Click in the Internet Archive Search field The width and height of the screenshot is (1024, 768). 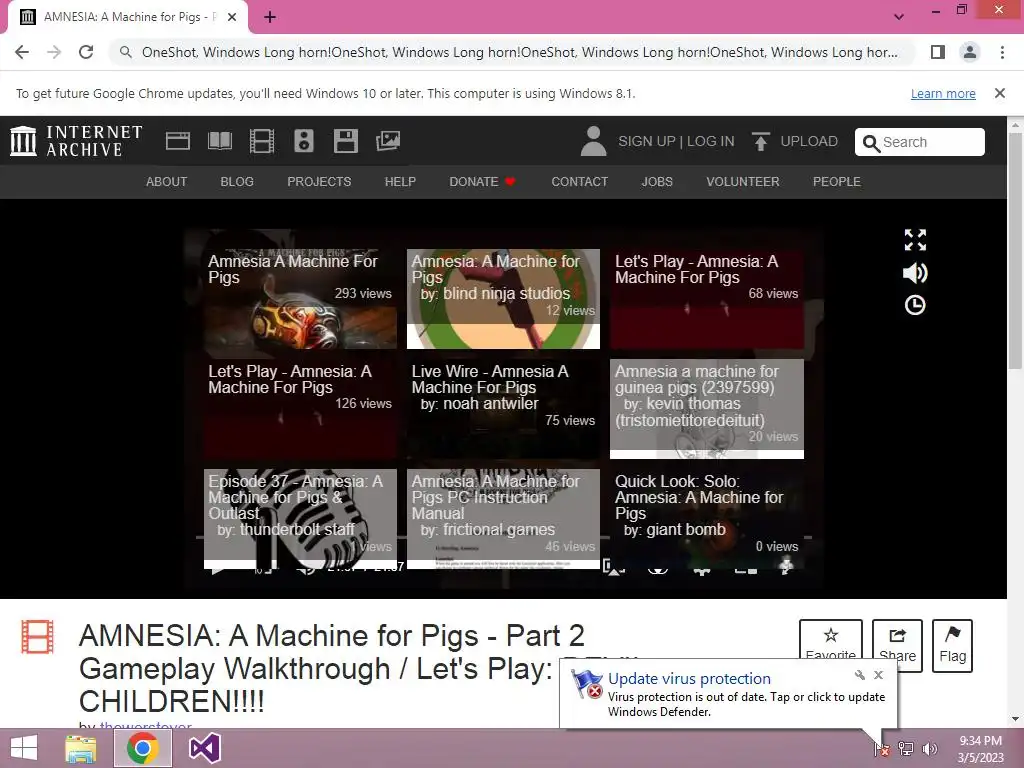920,142
